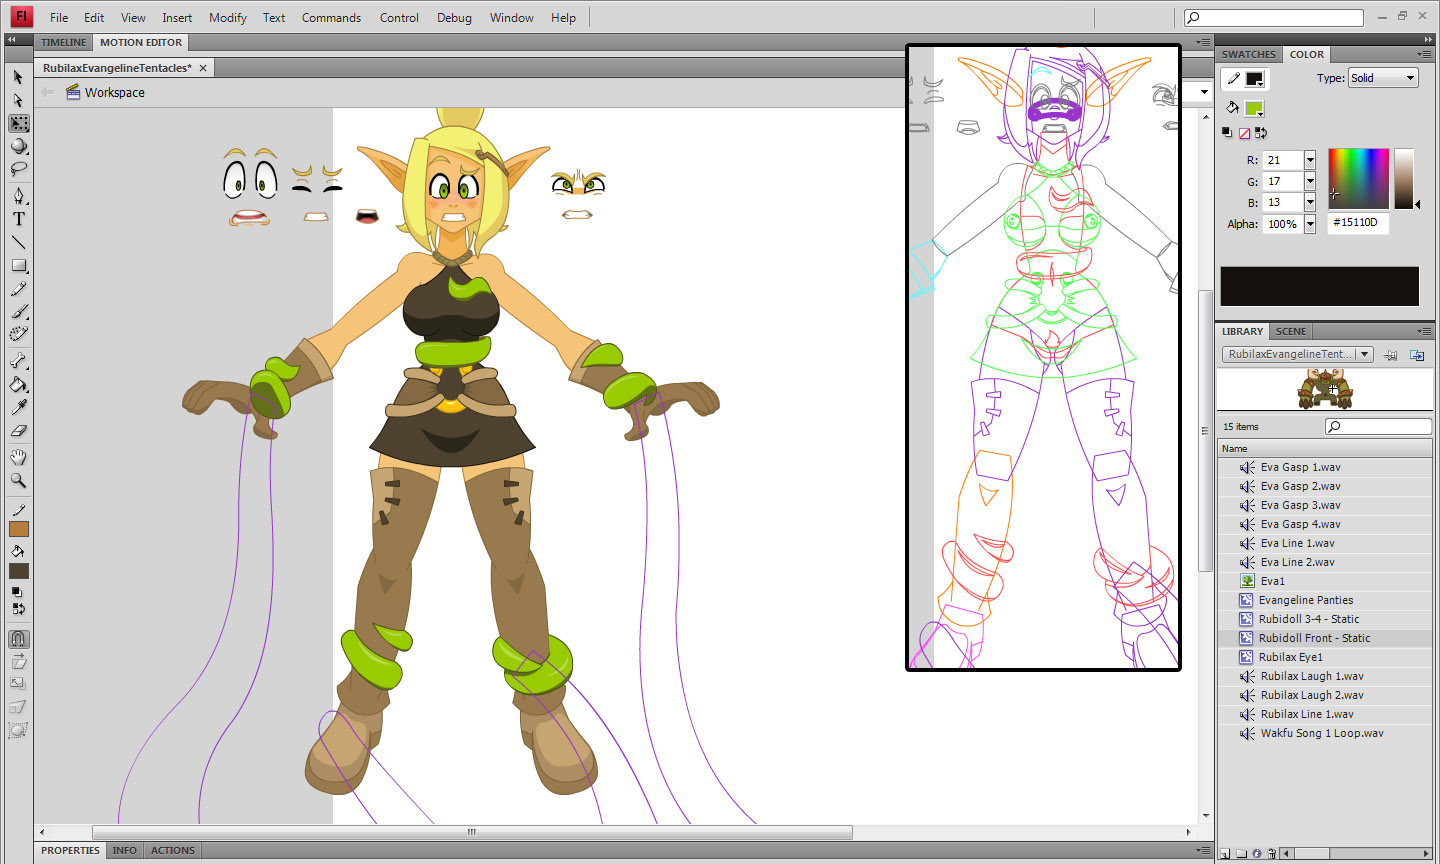The image size is (1440, 864).
Task: Select the Eraser tool
Action: tap(19, 431)
